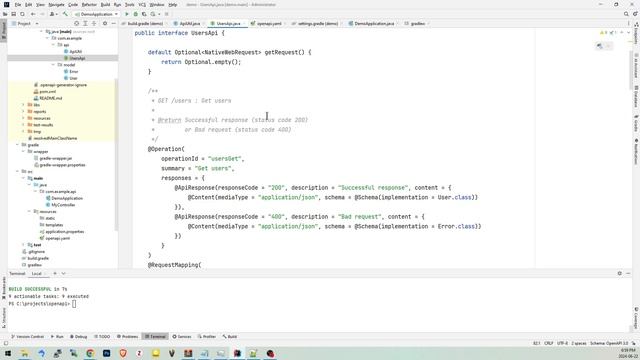Click Run with Coverage icon
The height and width of the screenshot is (360, 640).
(x=144, y=14)
